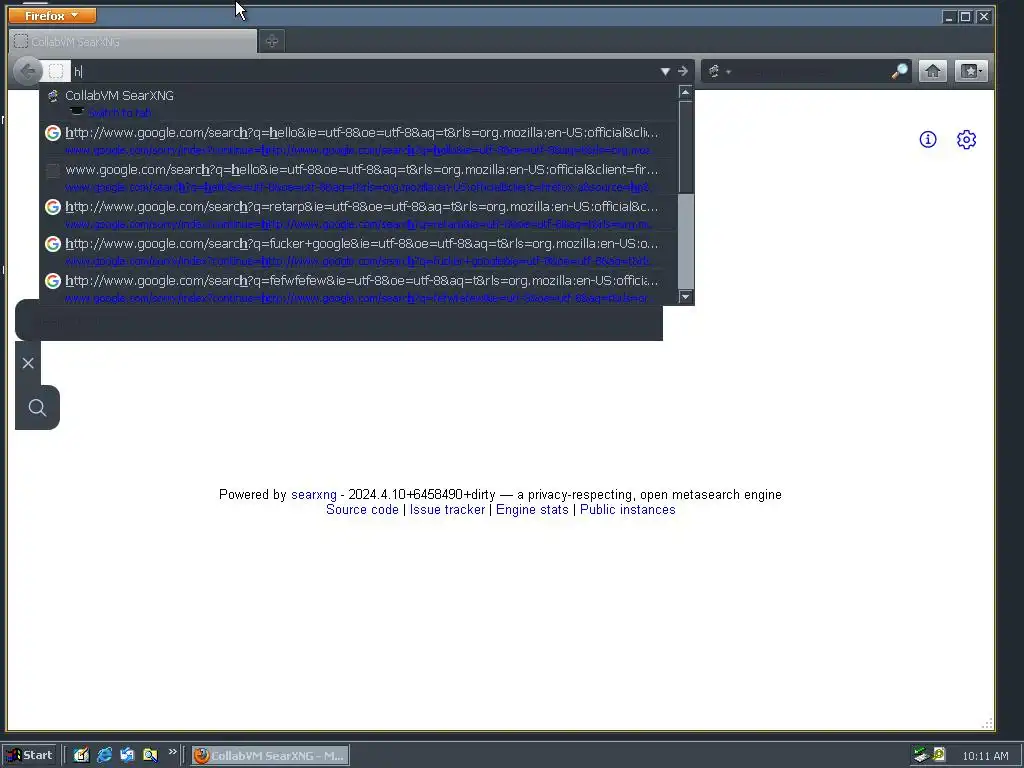Open the Windows Start menu
The width and height of the screenshot is (1024, 768).
tap(29, 756)
